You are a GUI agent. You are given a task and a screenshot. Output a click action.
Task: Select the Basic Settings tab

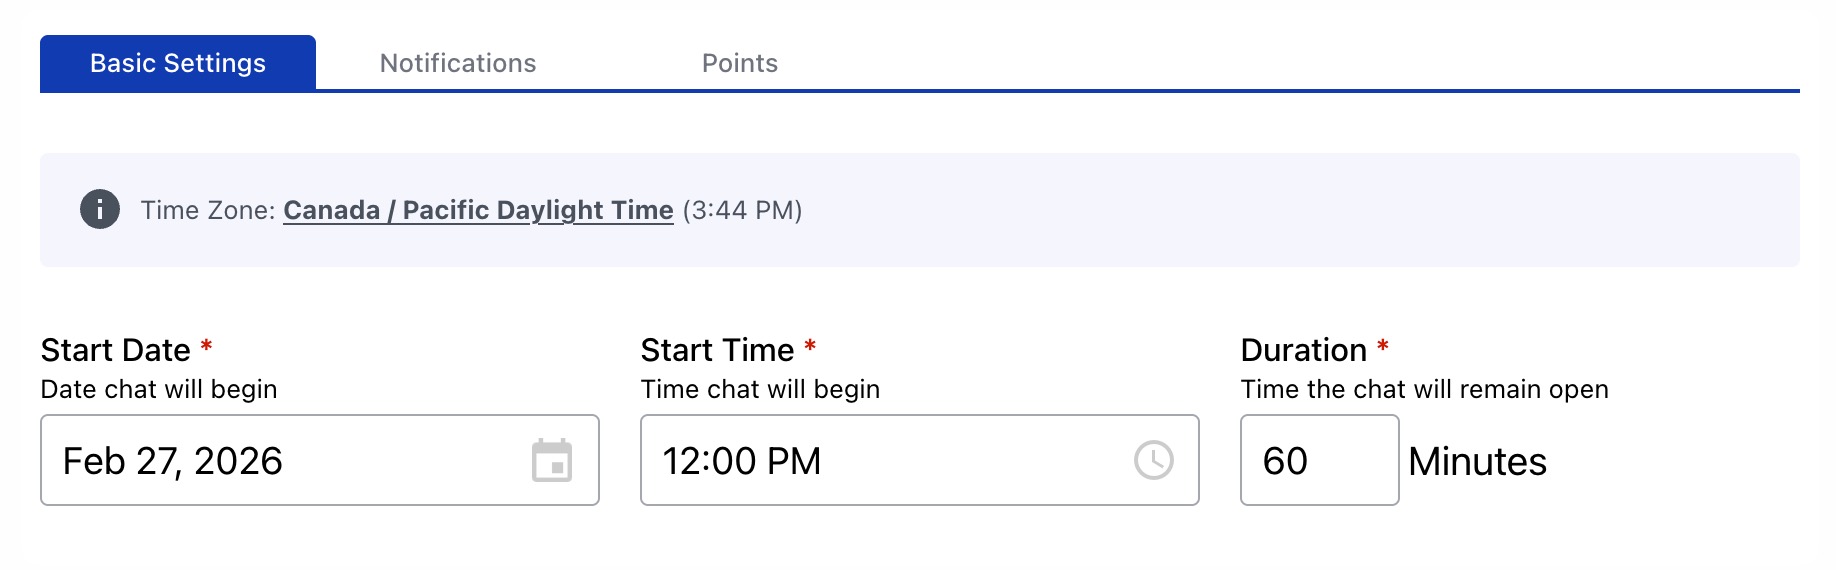(178, 63)
